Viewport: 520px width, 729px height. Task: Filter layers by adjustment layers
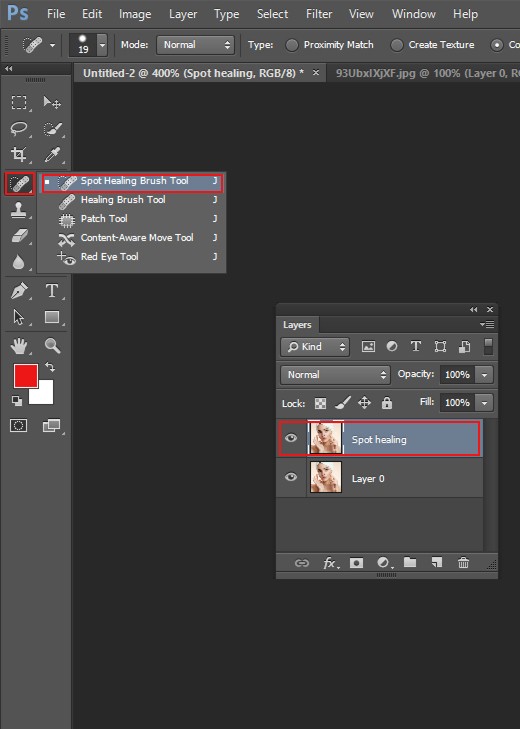pyautogui.click(x=392, y=346)
